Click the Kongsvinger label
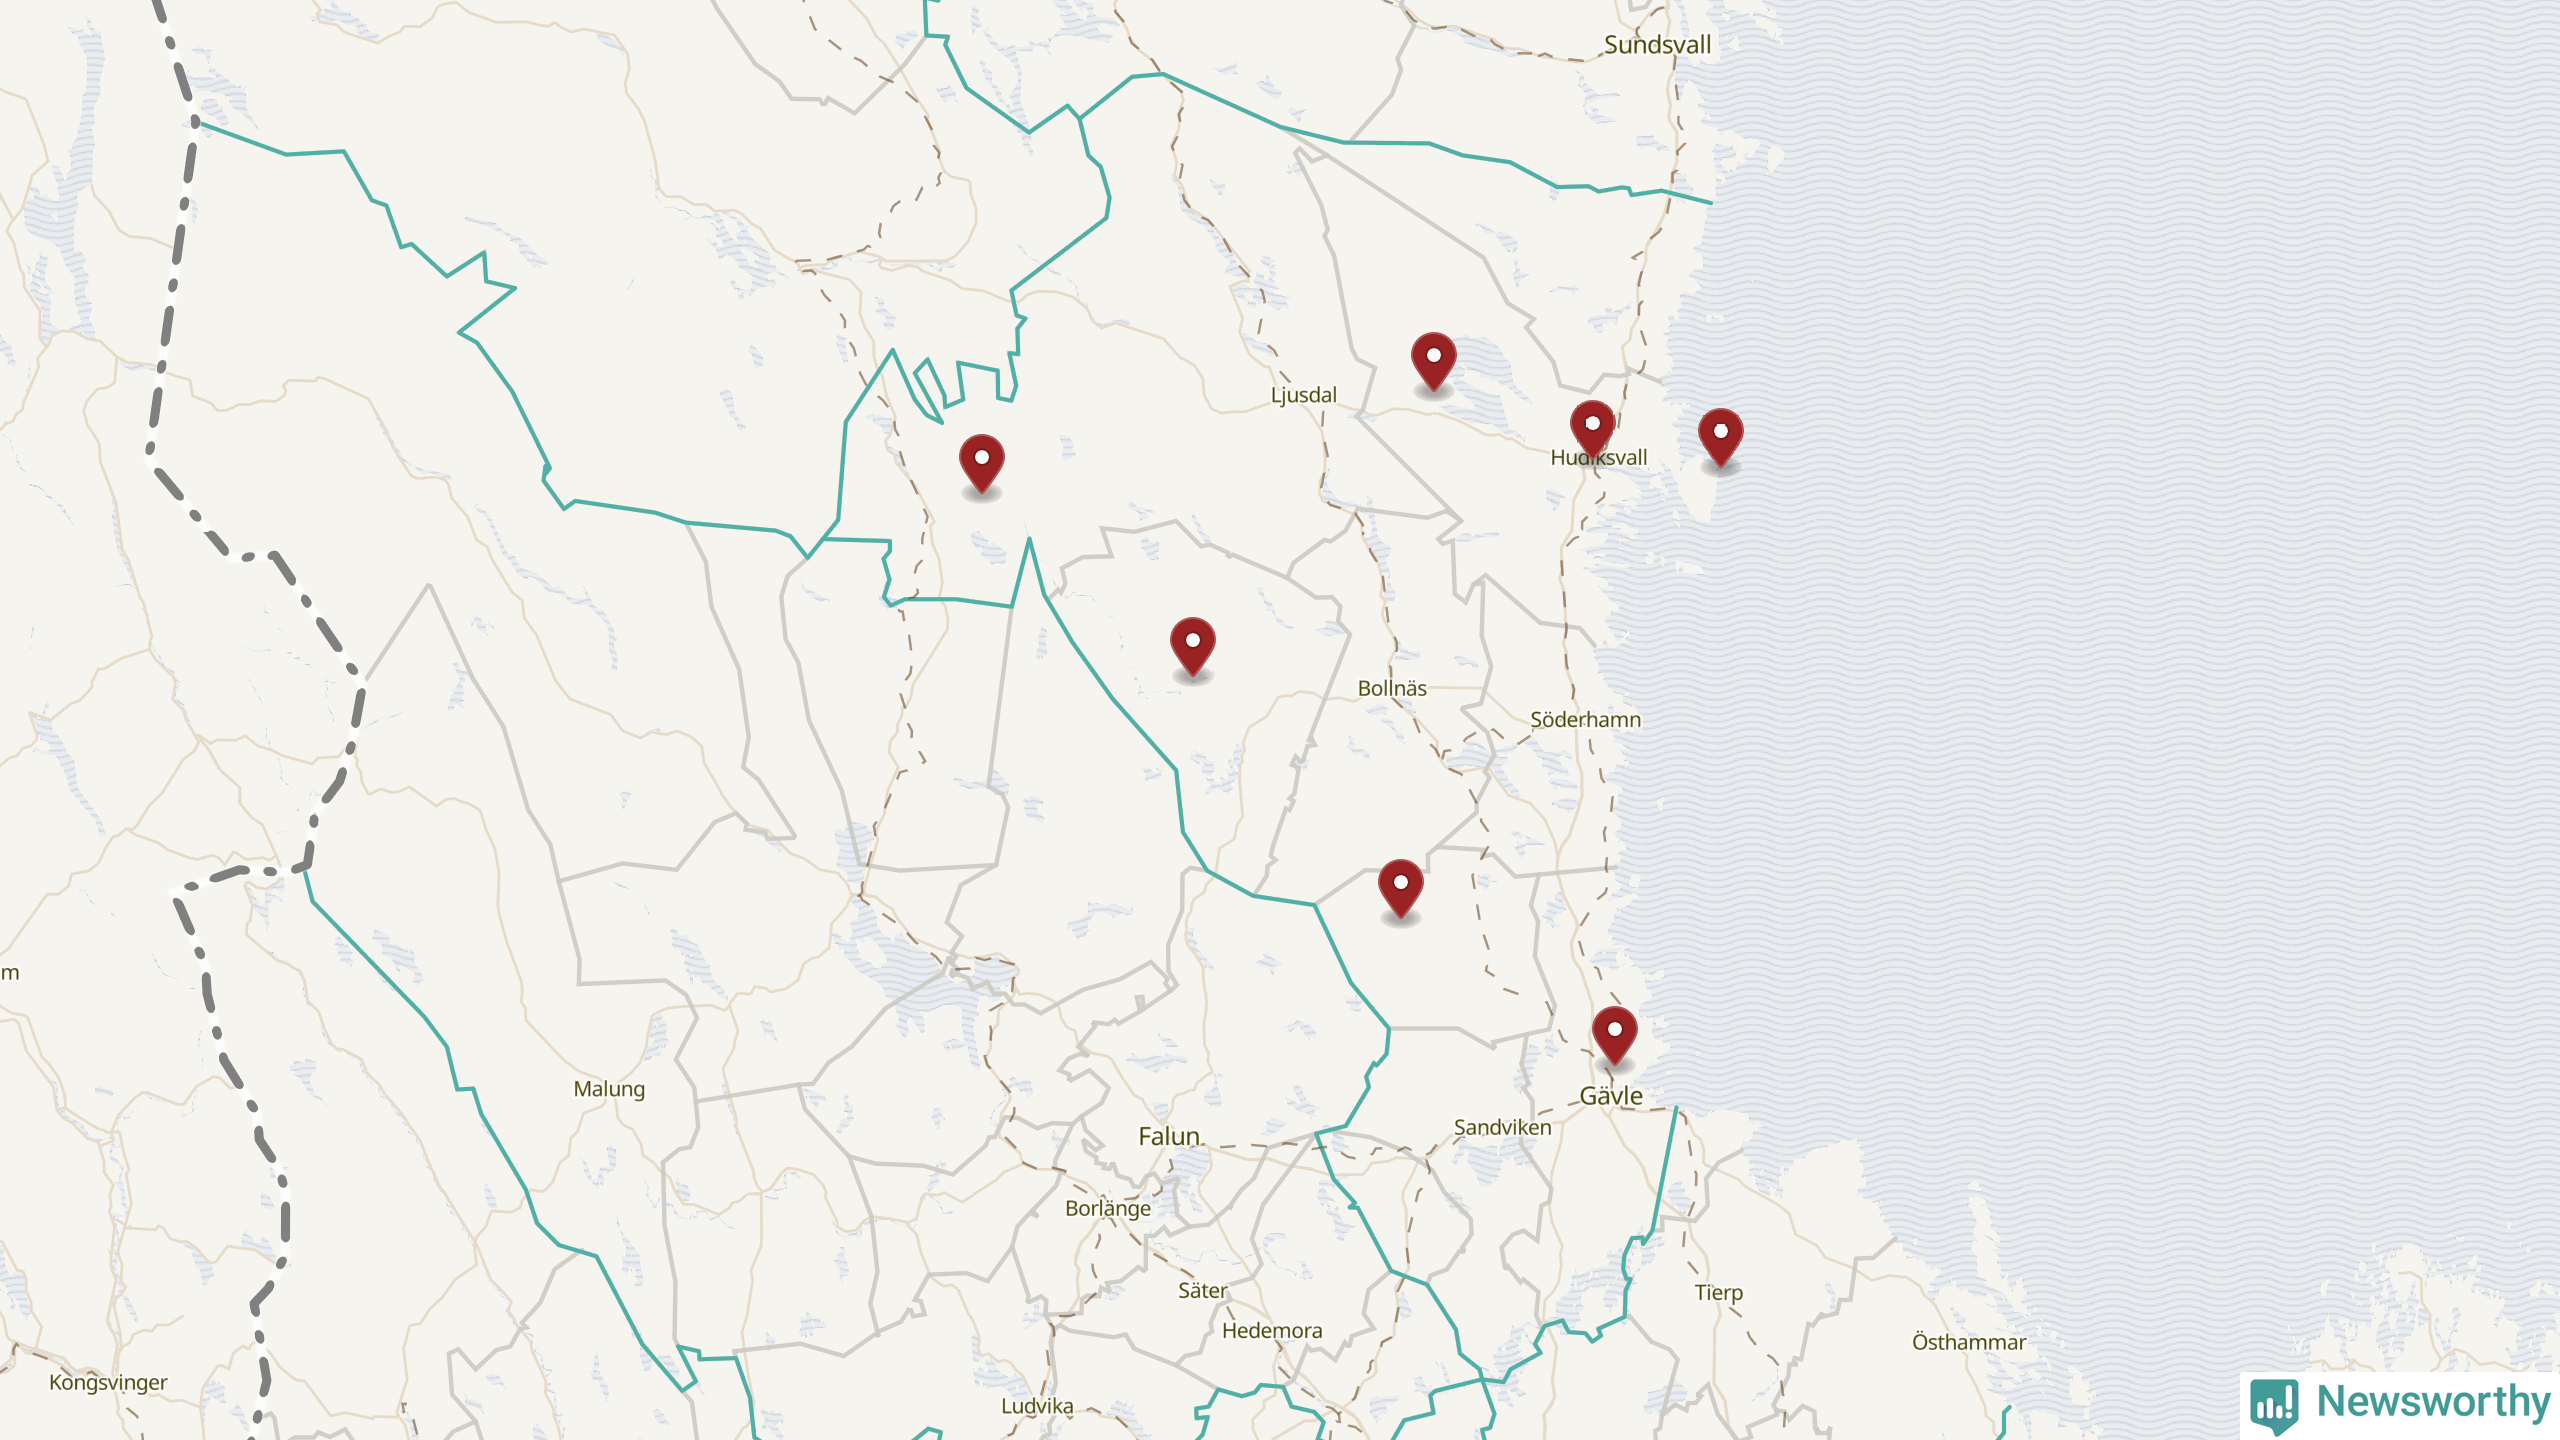This screenshot has height=1440, width=2560. [108, 1382]
